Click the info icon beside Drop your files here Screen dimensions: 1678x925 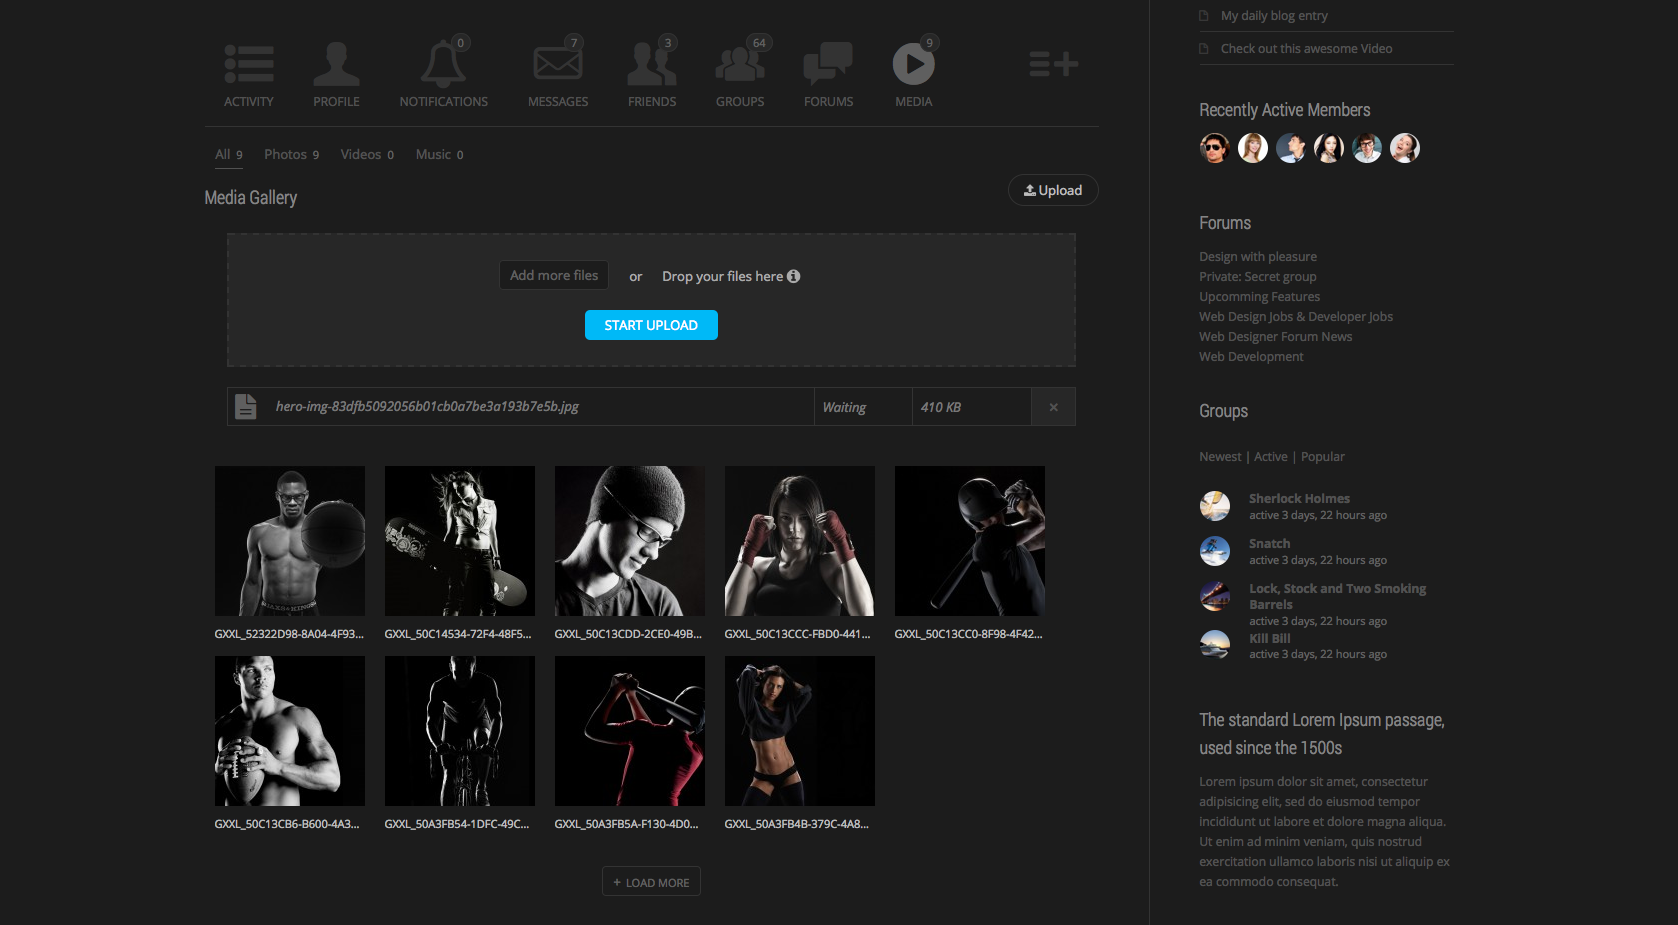tap(794, 276)
